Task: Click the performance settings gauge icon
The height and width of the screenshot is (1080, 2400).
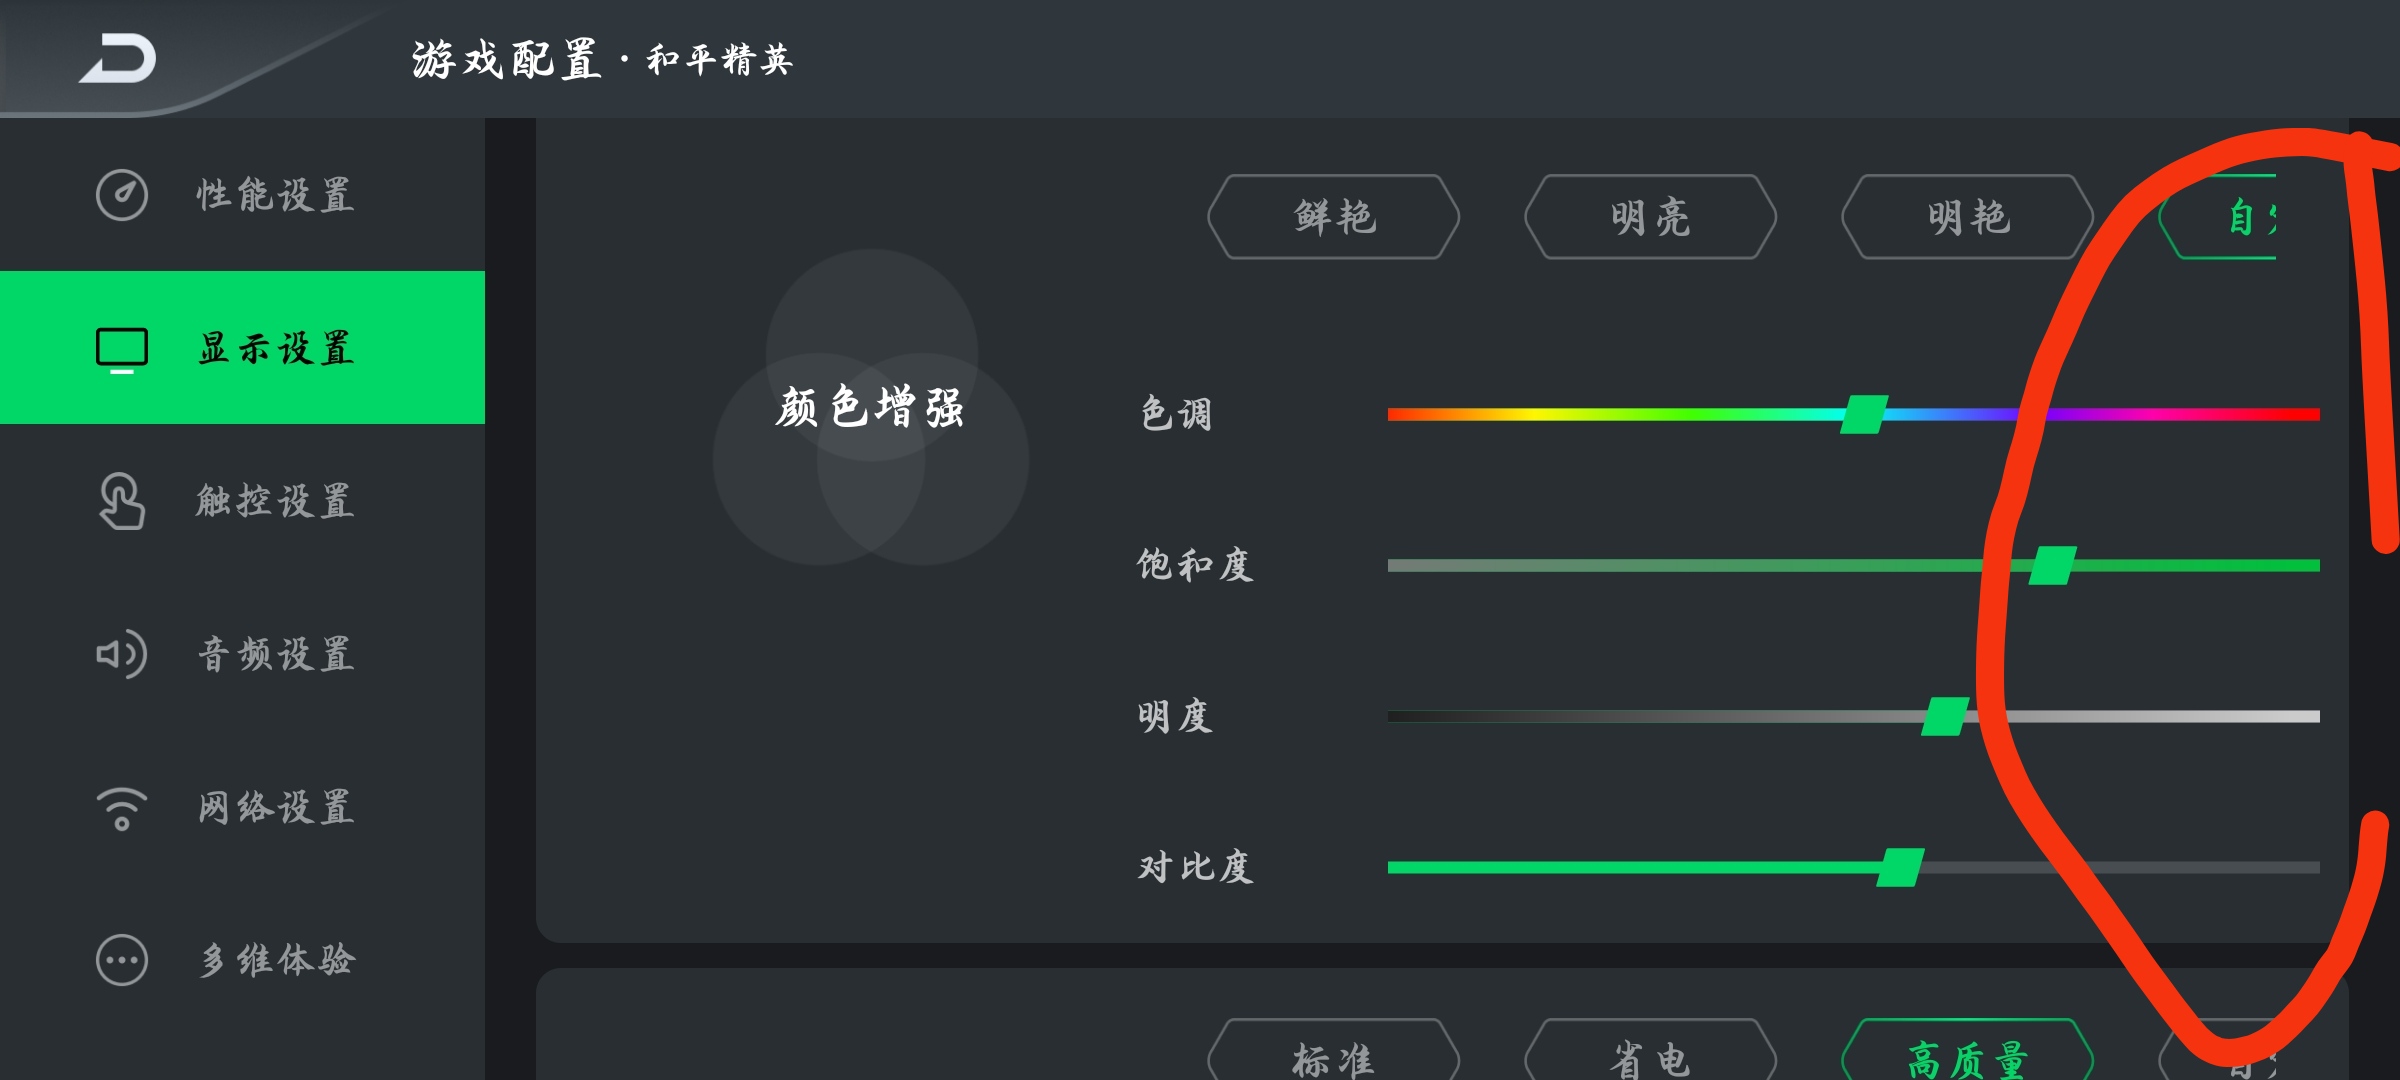Action: tap(122, 195)
